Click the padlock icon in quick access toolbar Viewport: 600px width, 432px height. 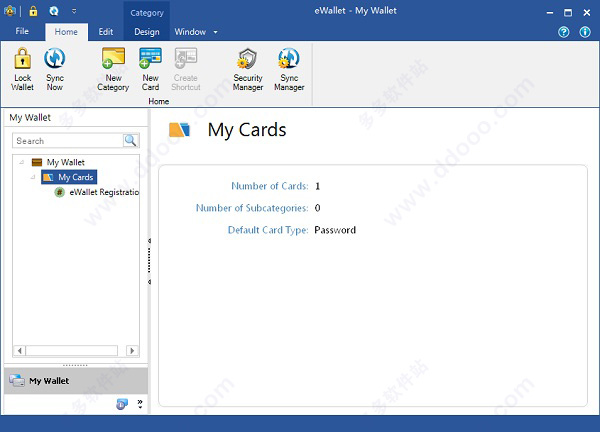click(x=33, y=11)
